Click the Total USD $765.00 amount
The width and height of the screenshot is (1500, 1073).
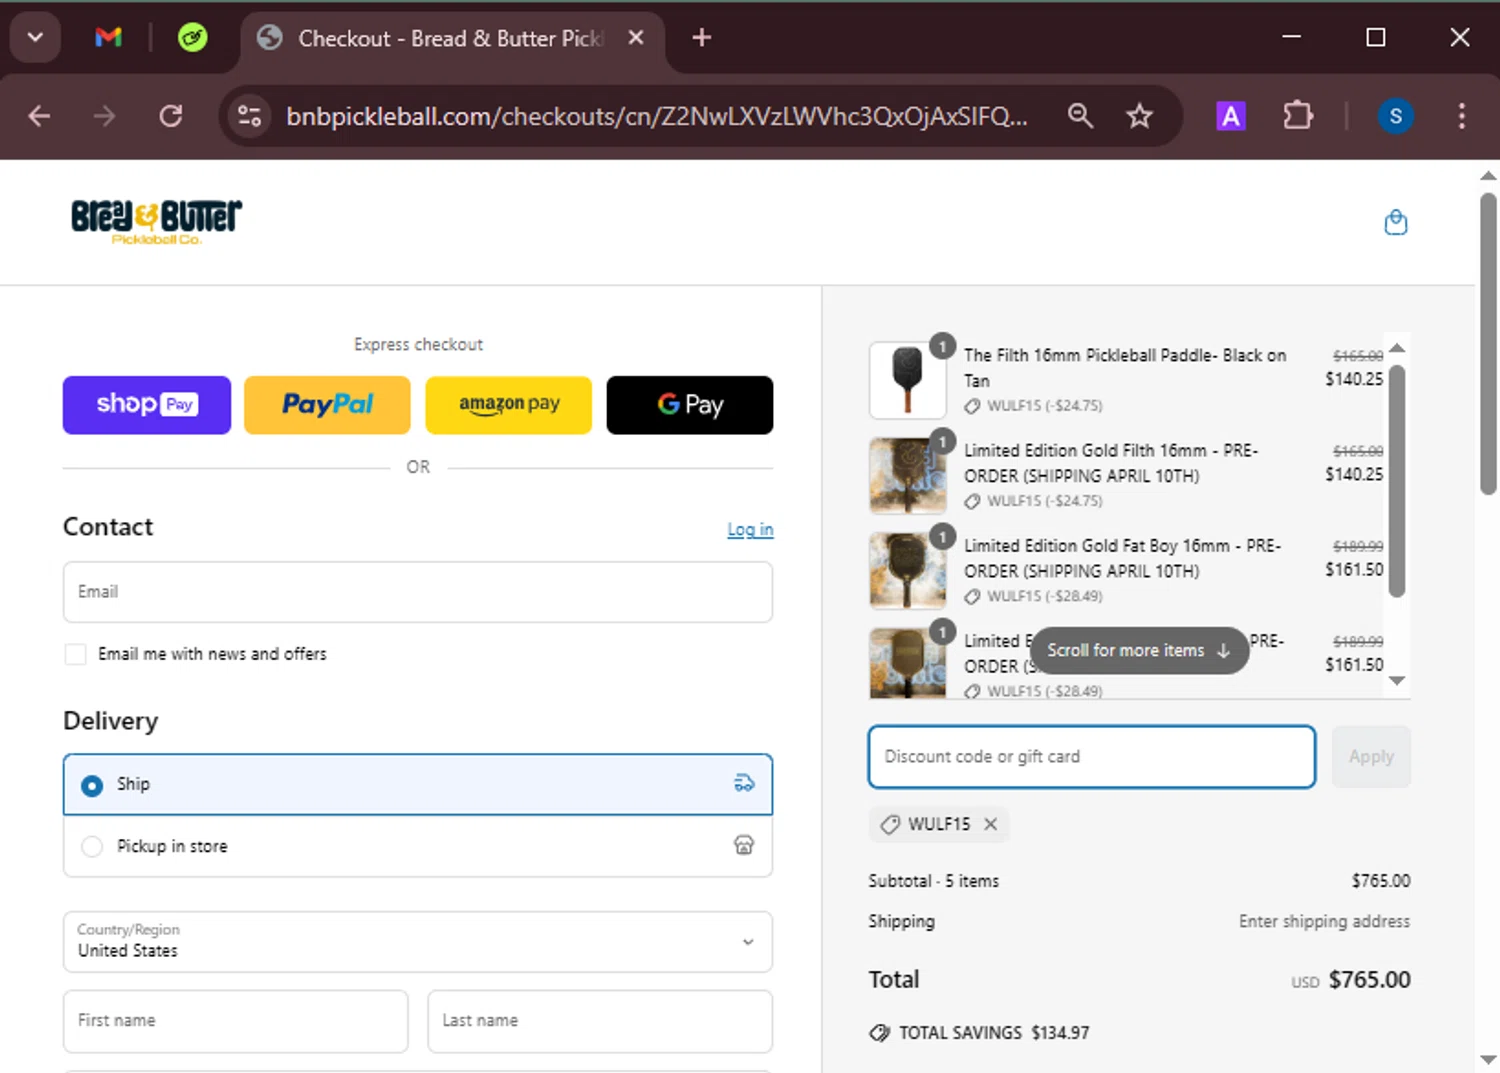tap(1350, 980)
